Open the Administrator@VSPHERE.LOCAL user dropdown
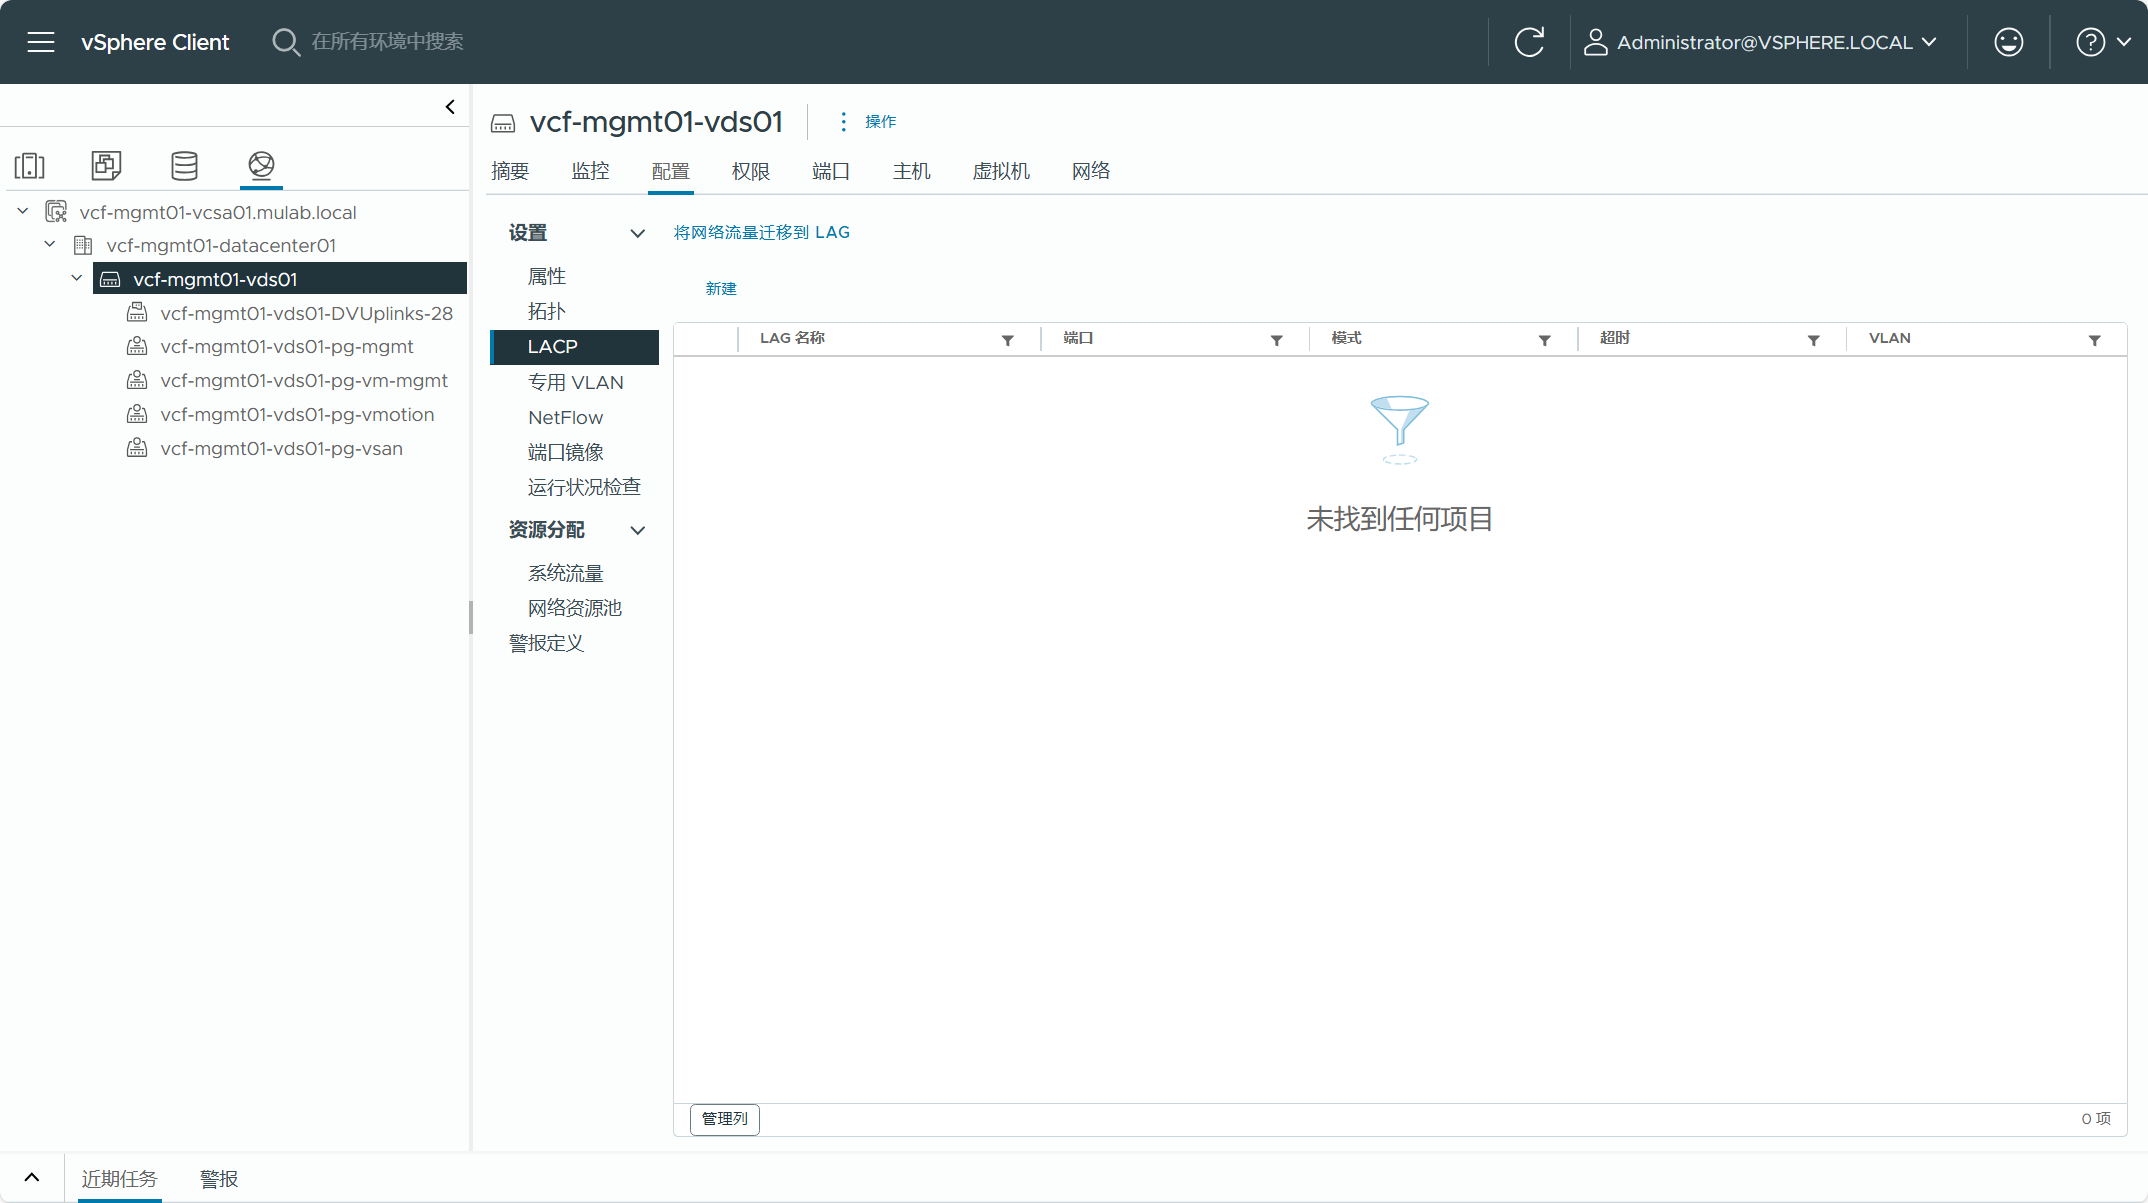The image size is (2148, 1203). (x=1765, y=42)
